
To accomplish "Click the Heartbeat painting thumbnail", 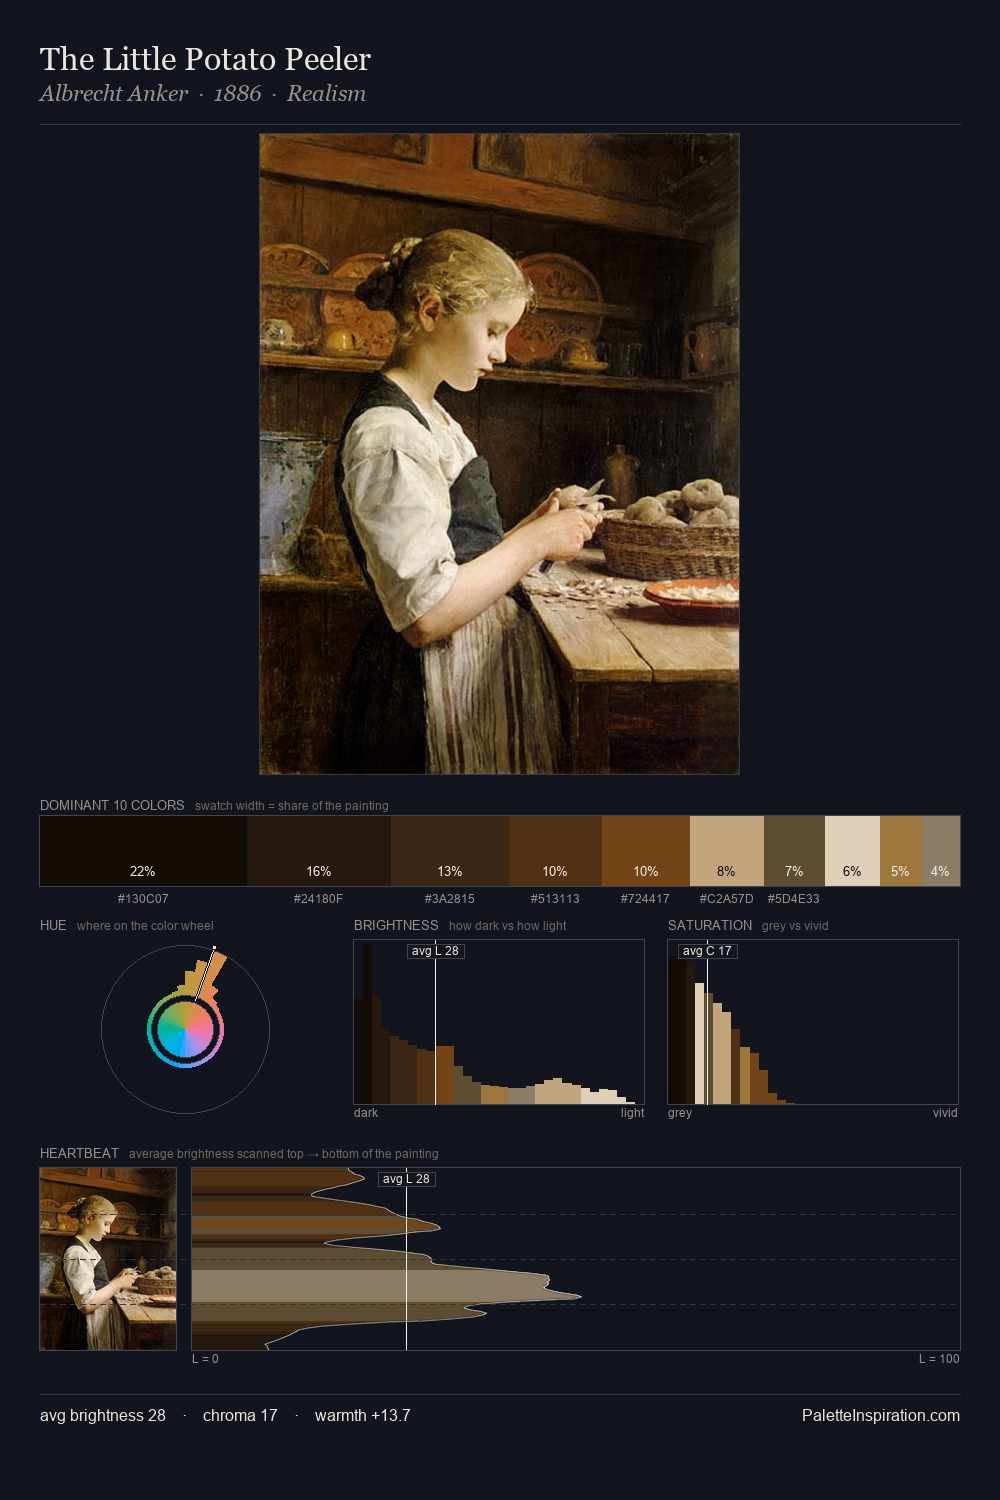I will click(x=108, y=1259).
